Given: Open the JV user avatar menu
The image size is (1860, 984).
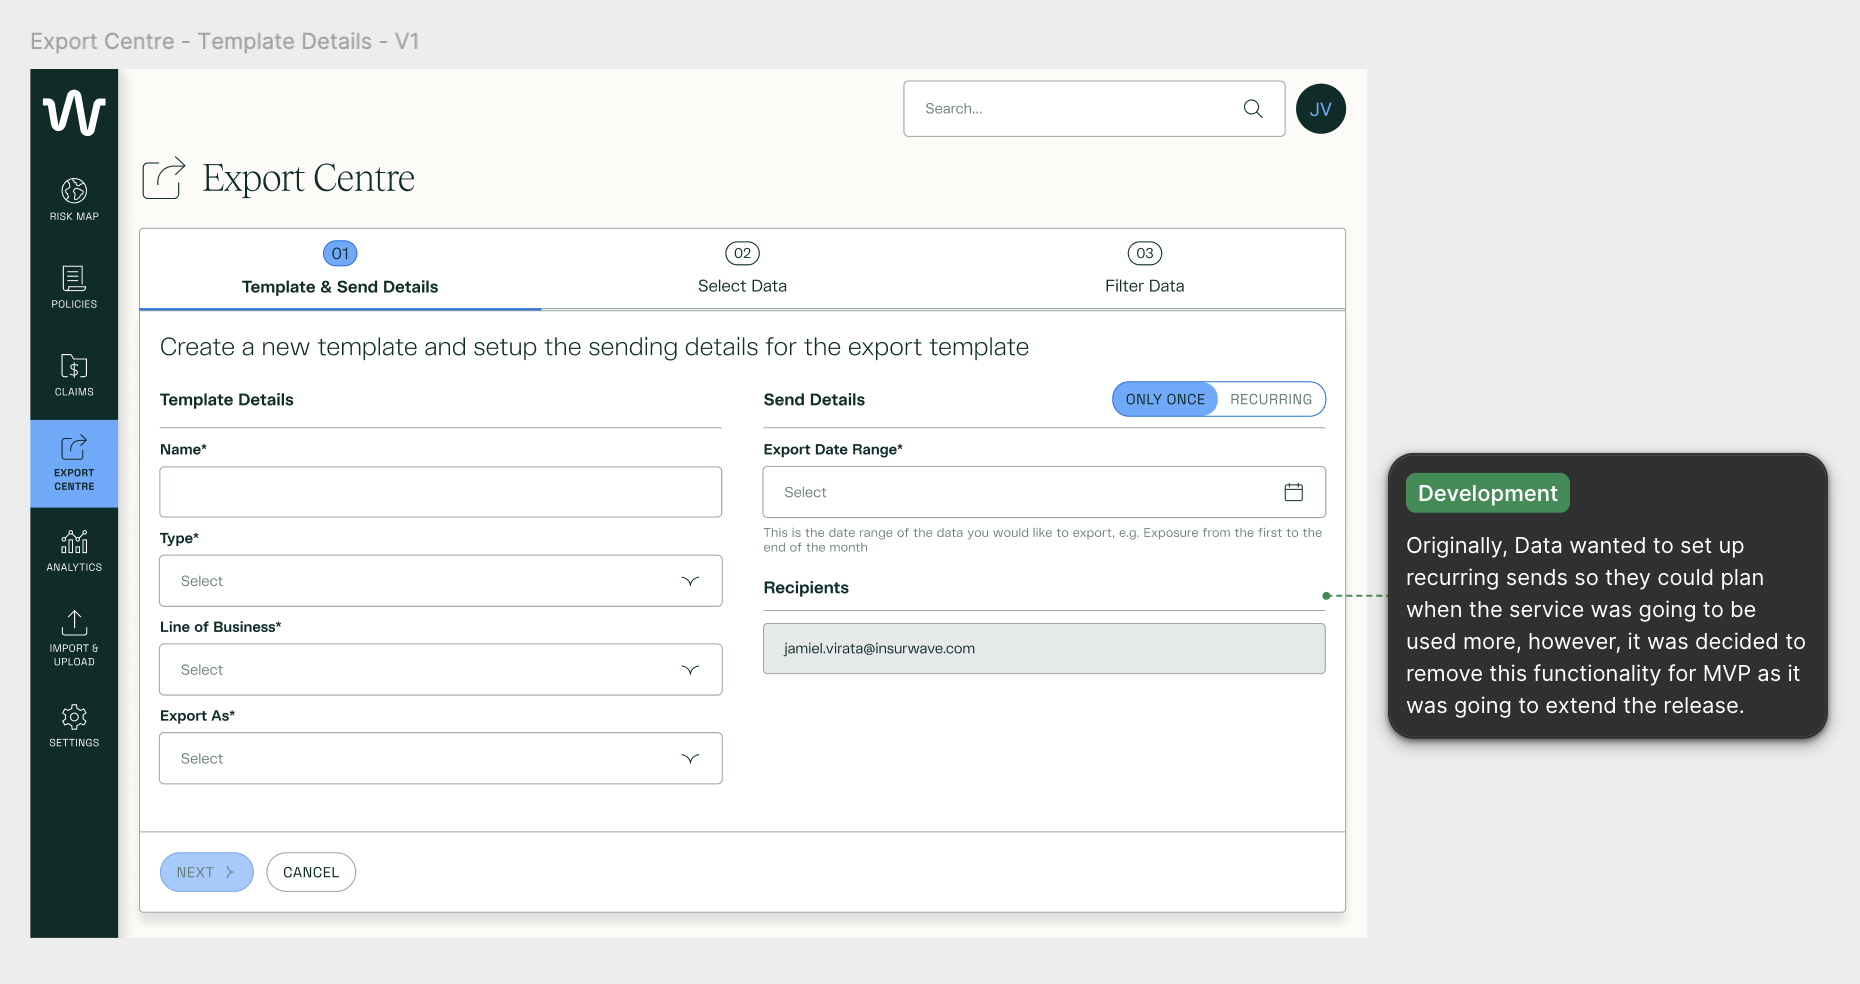Looking at the screenshot, I should click(1321, 109).
